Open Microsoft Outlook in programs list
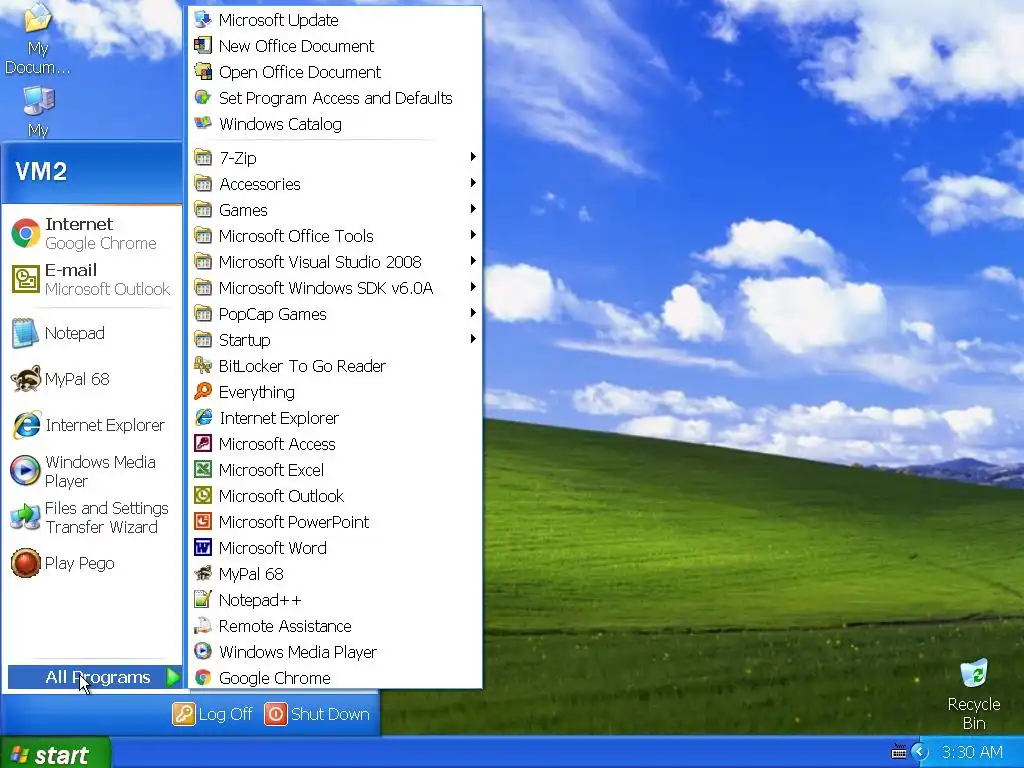The height and width of the screenshot is (768, 1024). point(335,496)
